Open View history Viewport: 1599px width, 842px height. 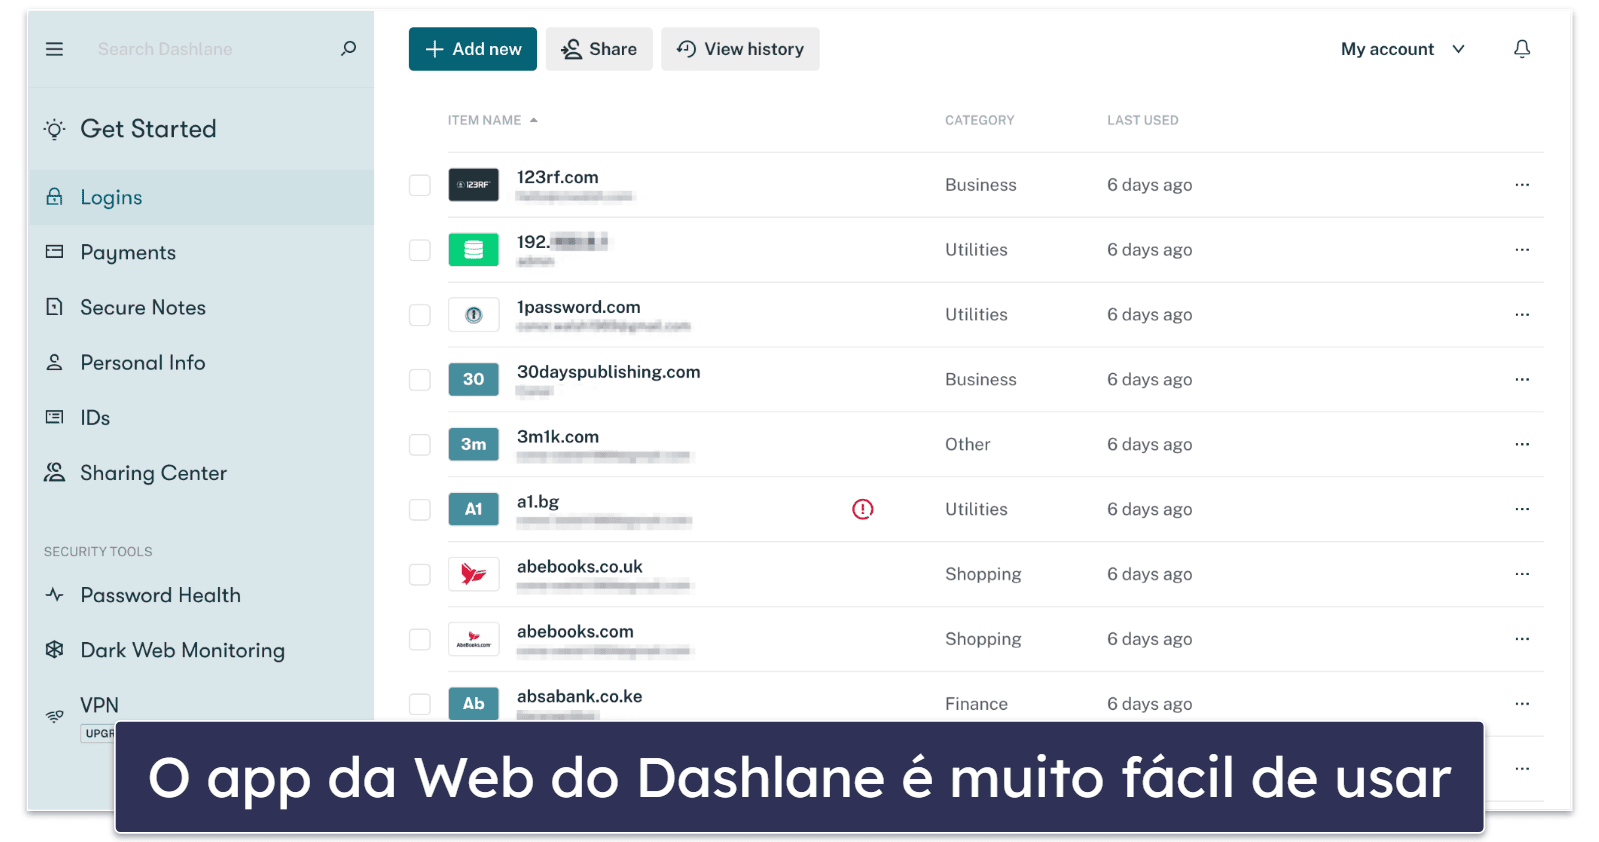coord(740,49)
